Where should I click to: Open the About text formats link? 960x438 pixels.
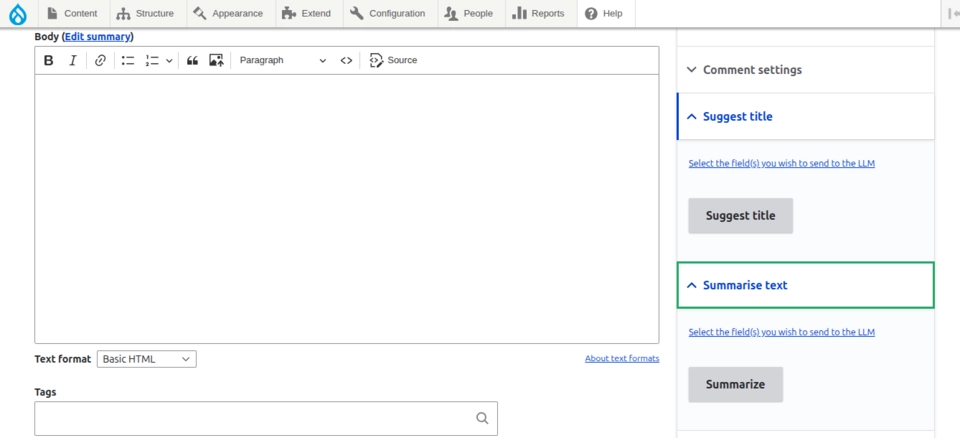(622, 358)
